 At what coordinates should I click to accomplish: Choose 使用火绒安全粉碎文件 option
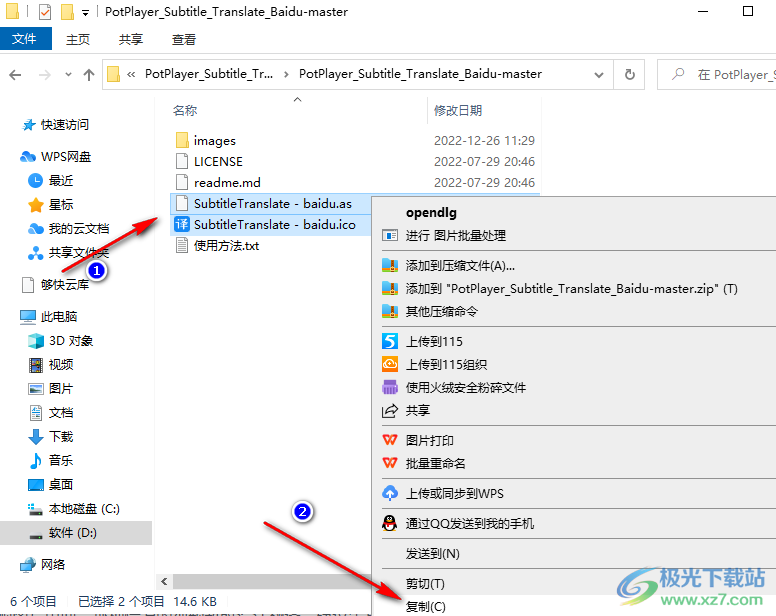(x=465, y=387)
